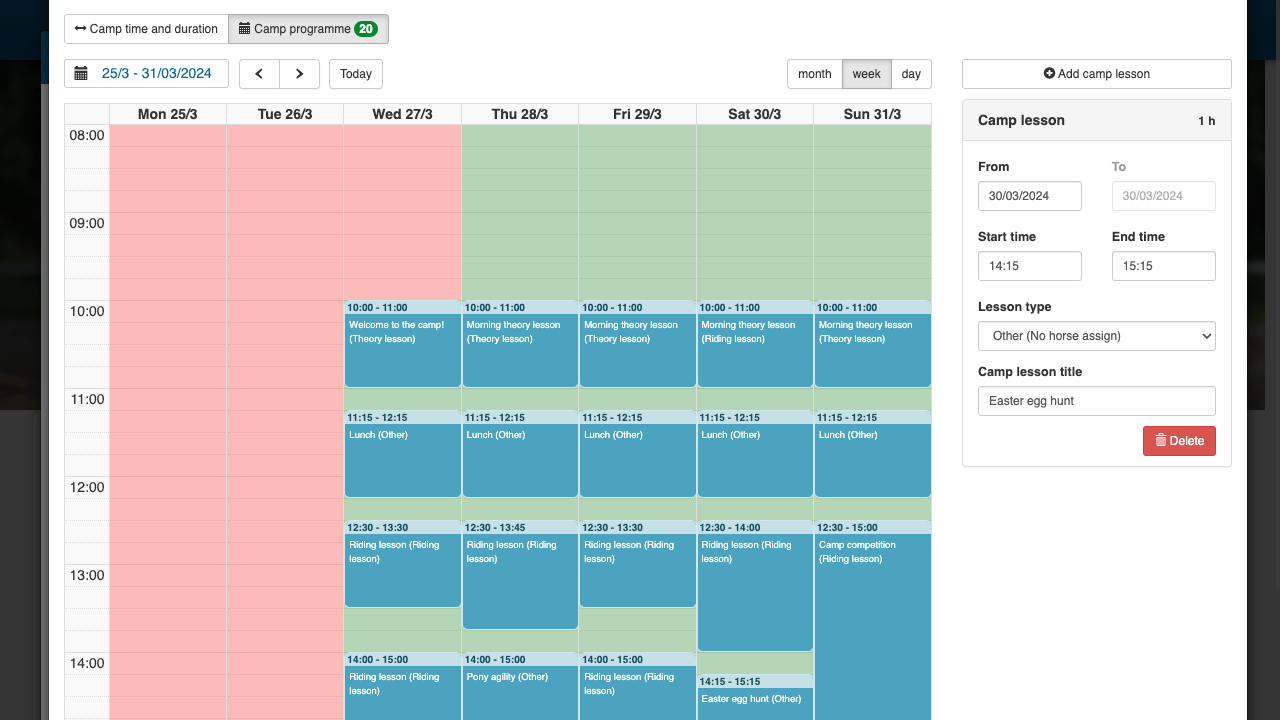Click the Camp lesson title field
The width and height of the screenshot is (1280, 720).
(x=1096, y=401)
